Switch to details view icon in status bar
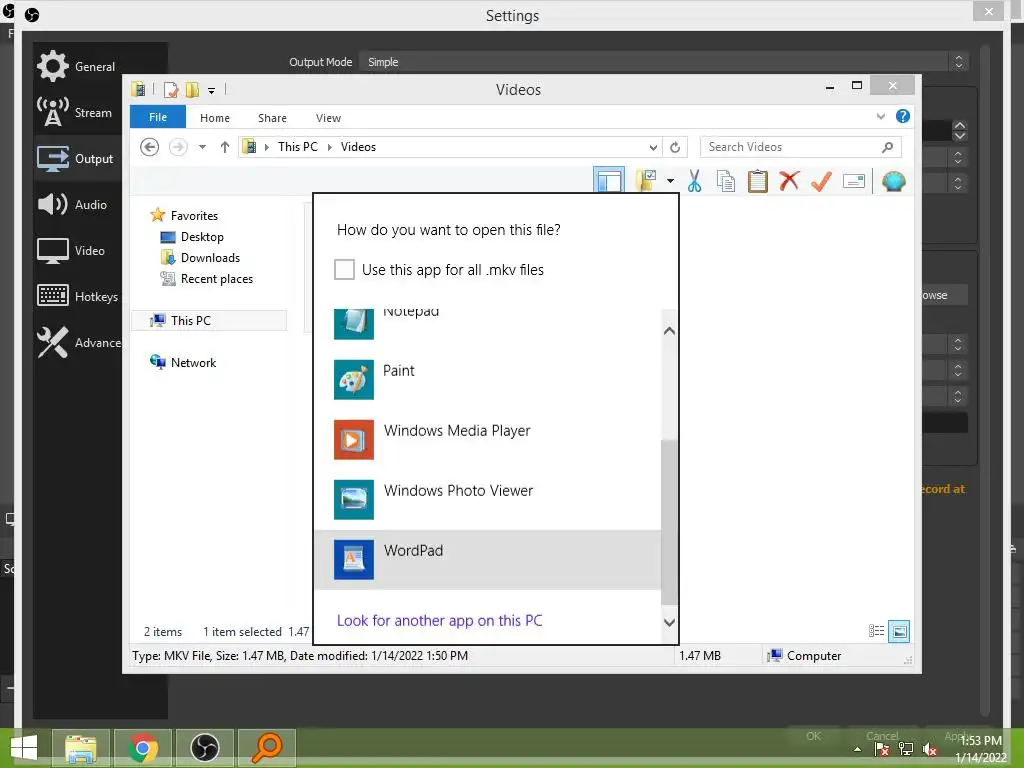 (x=876, y=631)
